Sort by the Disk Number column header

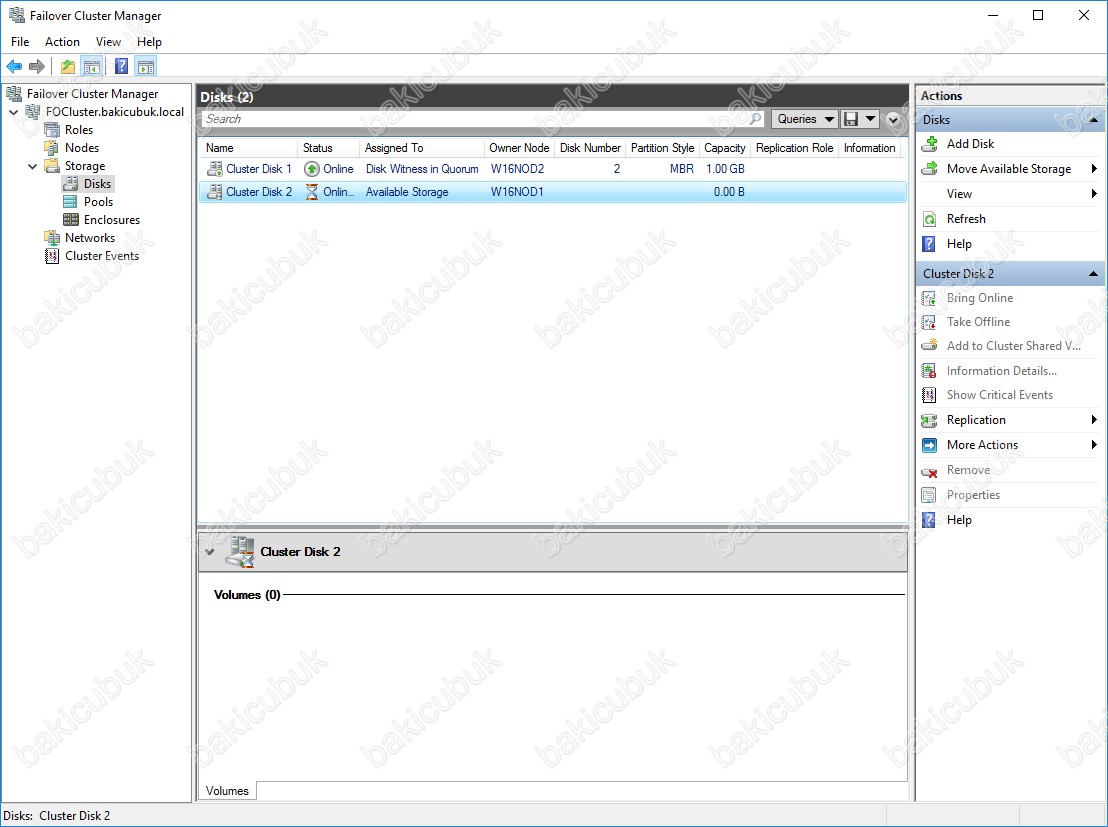coord(590,148)
